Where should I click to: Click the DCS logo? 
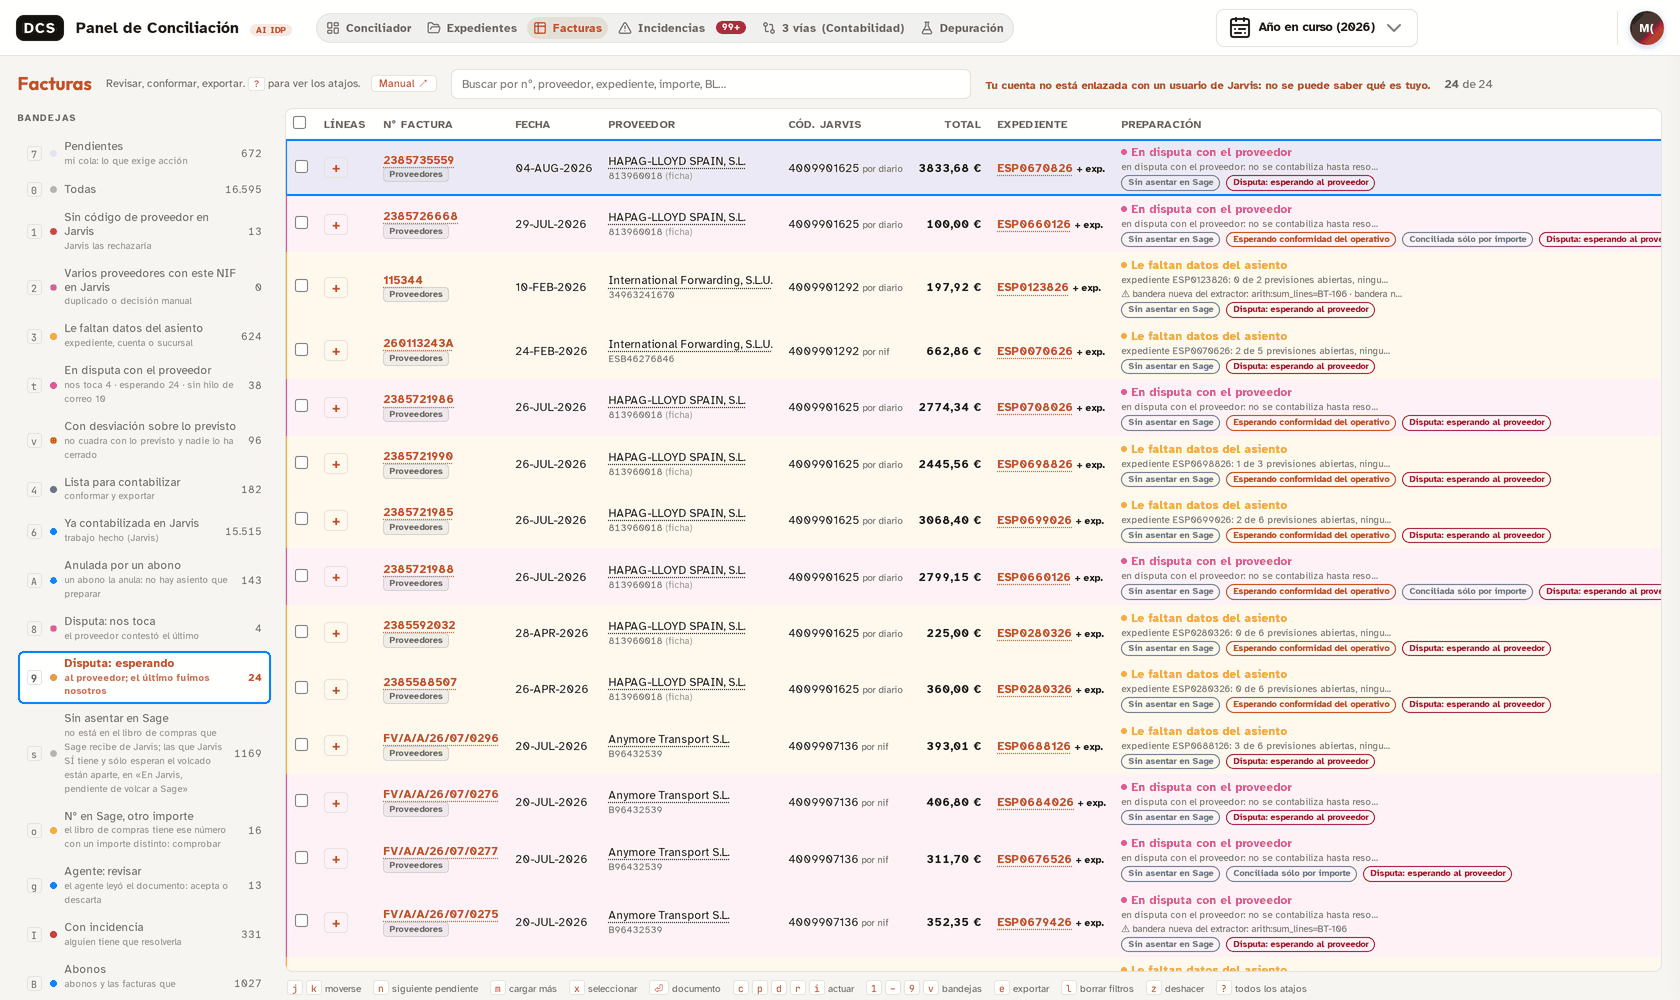[40, 28]
